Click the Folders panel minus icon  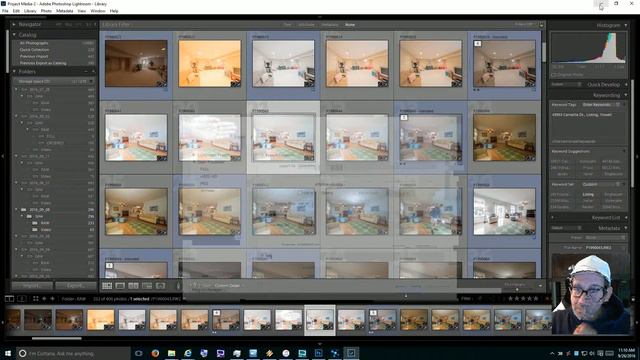[86, 71]
